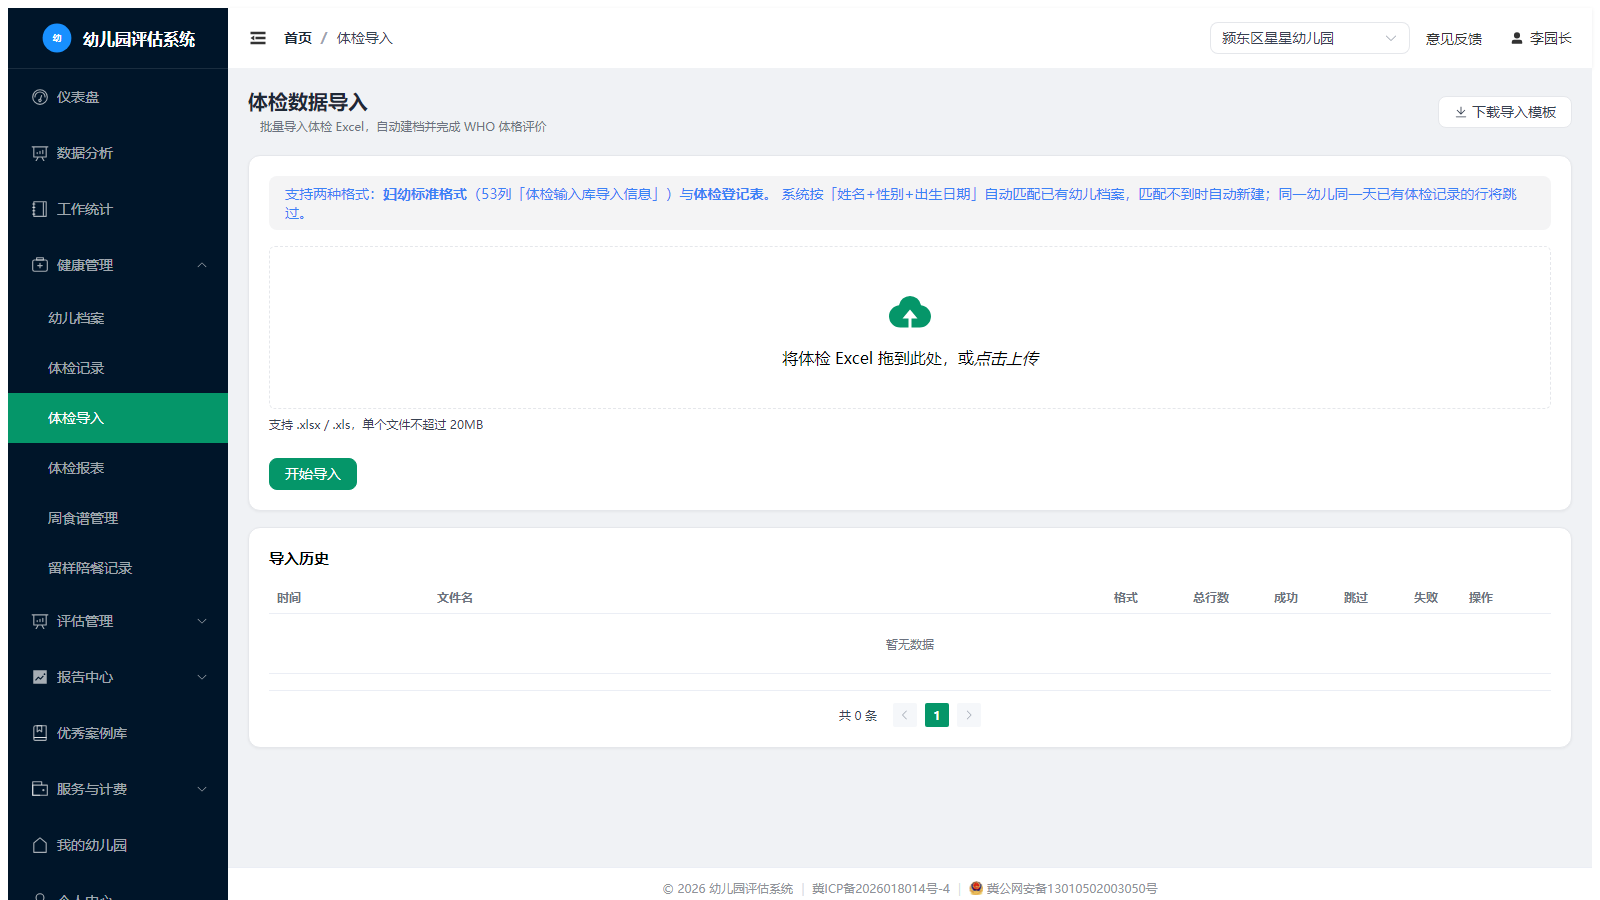Select the active 体检导入 menu item
This screenshot has width=1600, height=900.
(118, 418)
